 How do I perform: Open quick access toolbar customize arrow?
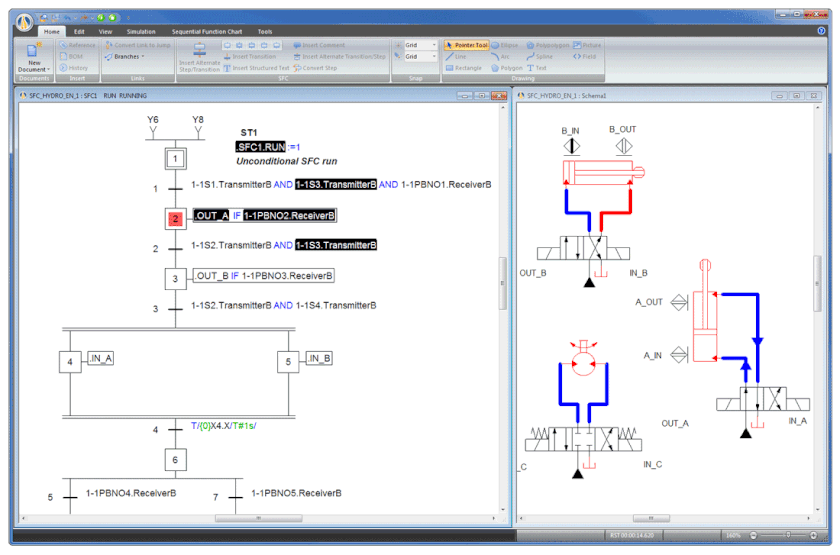point(128,18)
